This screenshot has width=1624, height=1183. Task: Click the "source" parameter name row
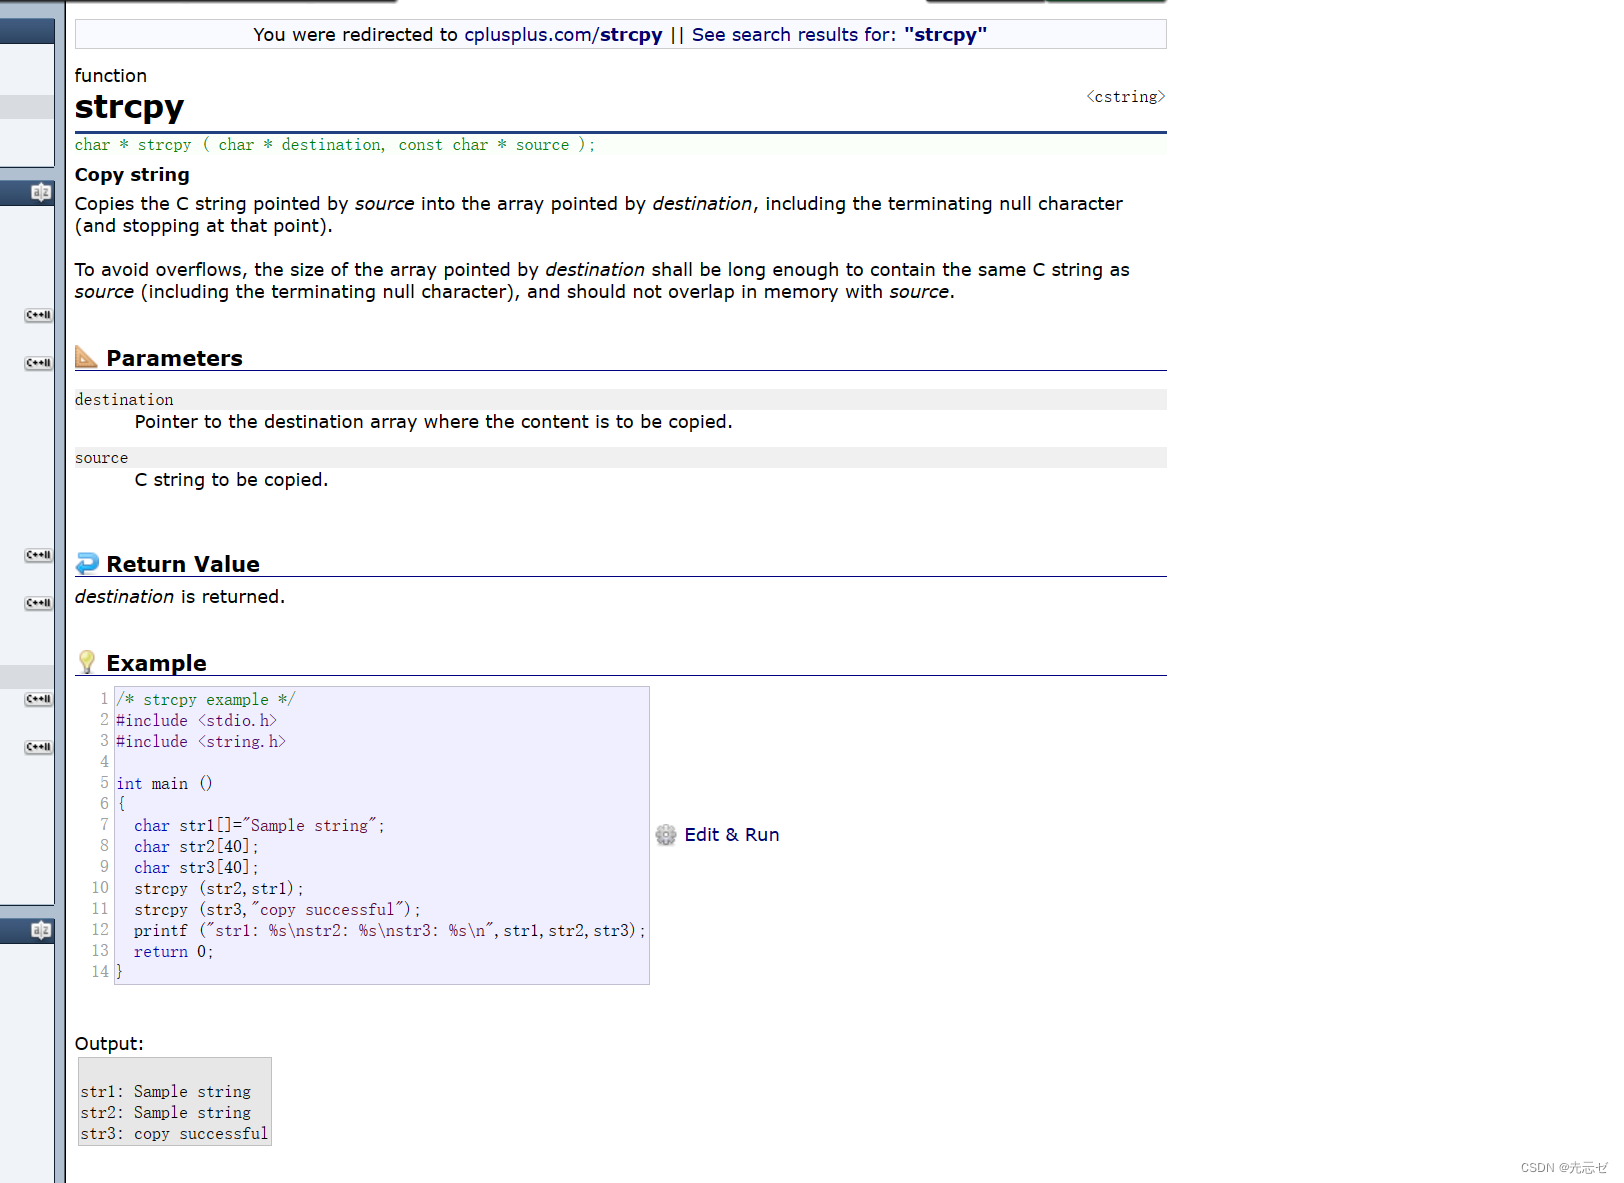620,457
